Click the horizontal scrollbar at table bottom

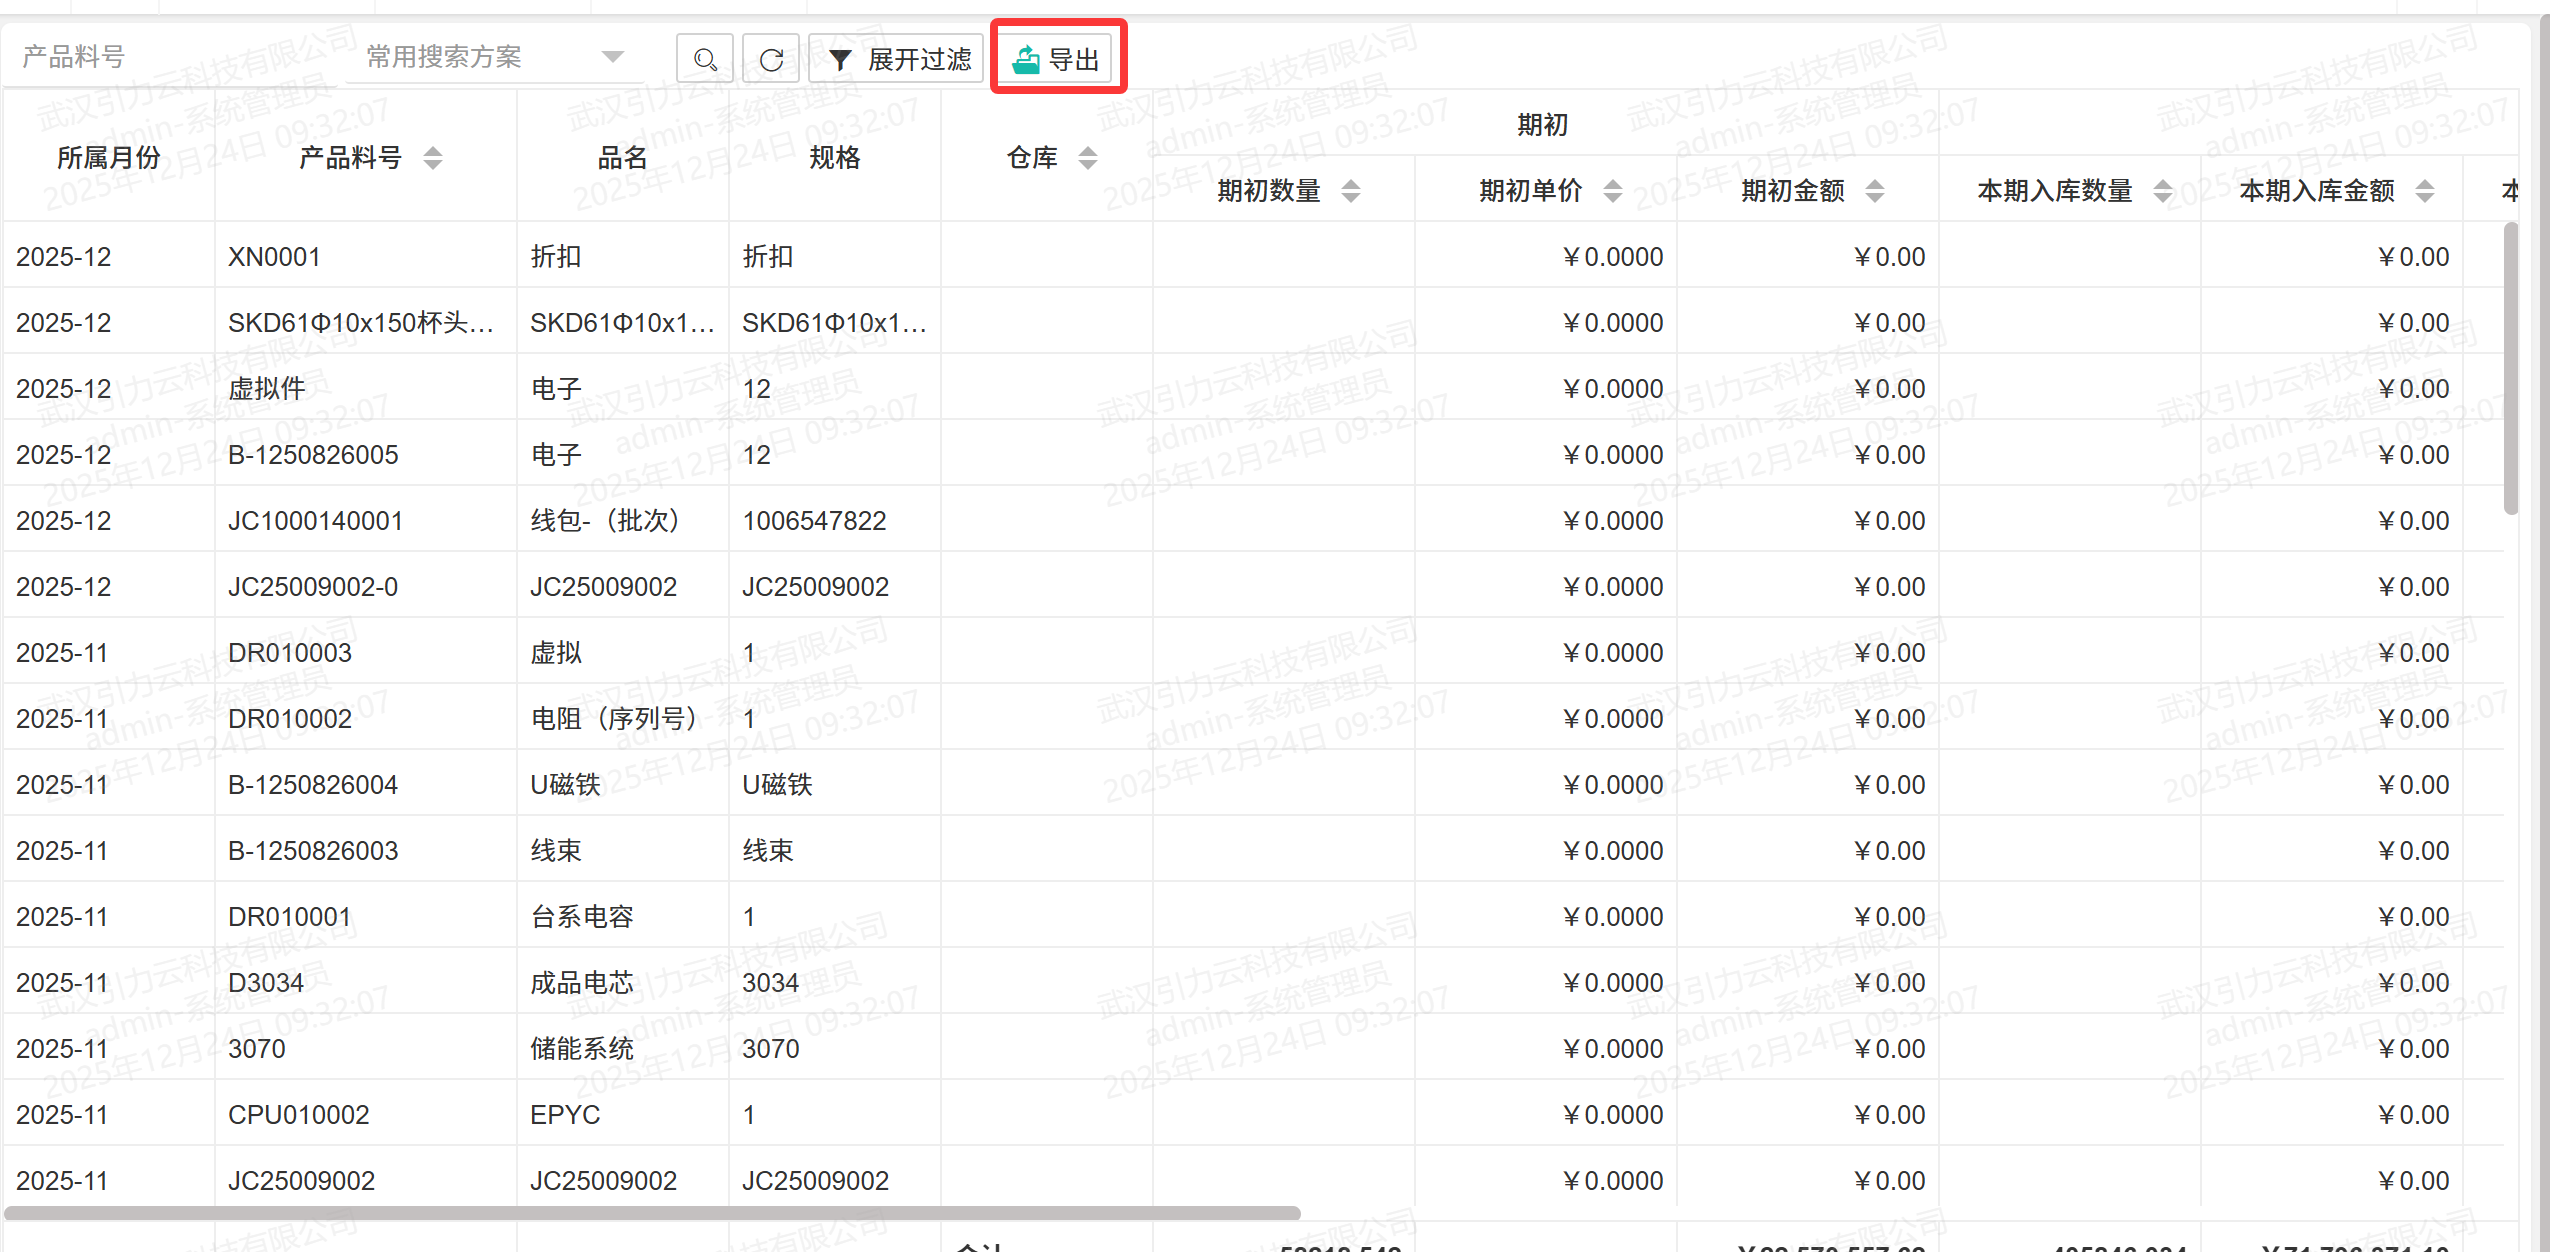[652, 1213]
